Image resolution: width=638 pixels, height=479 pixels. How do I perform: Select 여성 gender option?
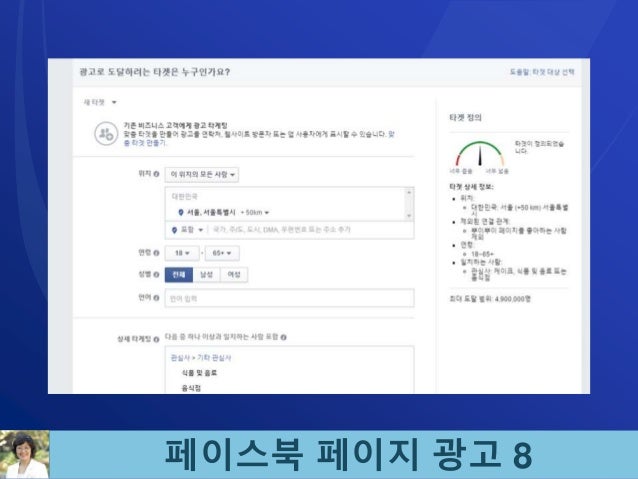tap(234, 275)
